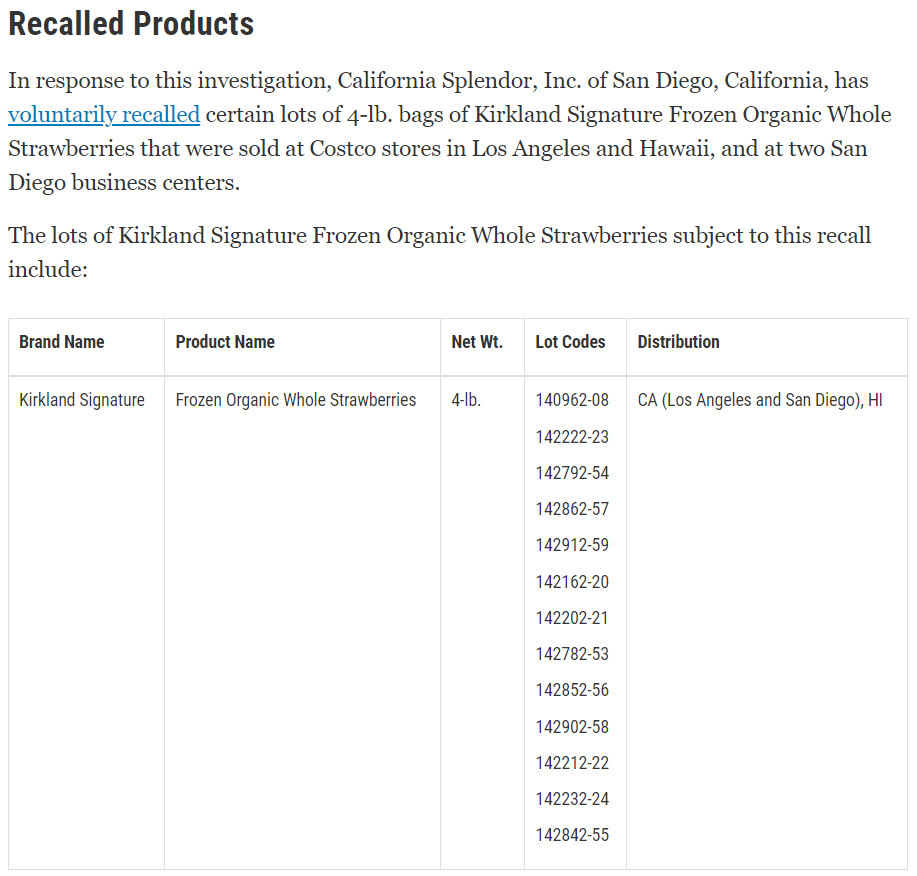Click lot code 142792-54

click(572, 473)
